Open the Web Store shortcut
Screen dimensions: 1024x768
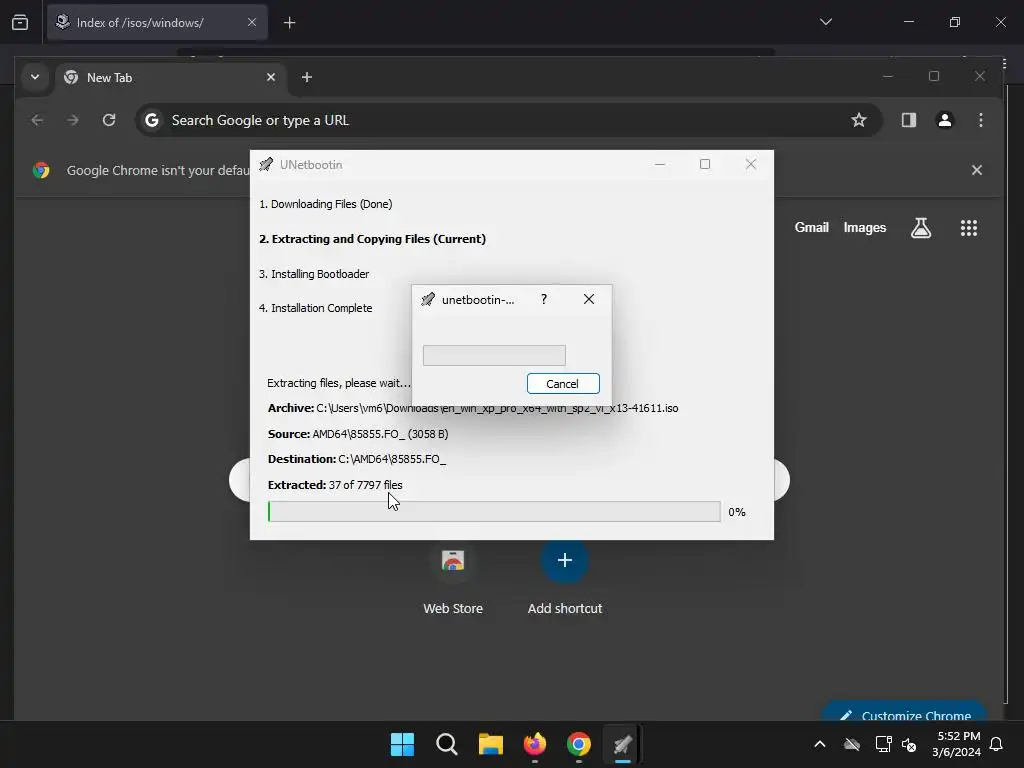453,578
